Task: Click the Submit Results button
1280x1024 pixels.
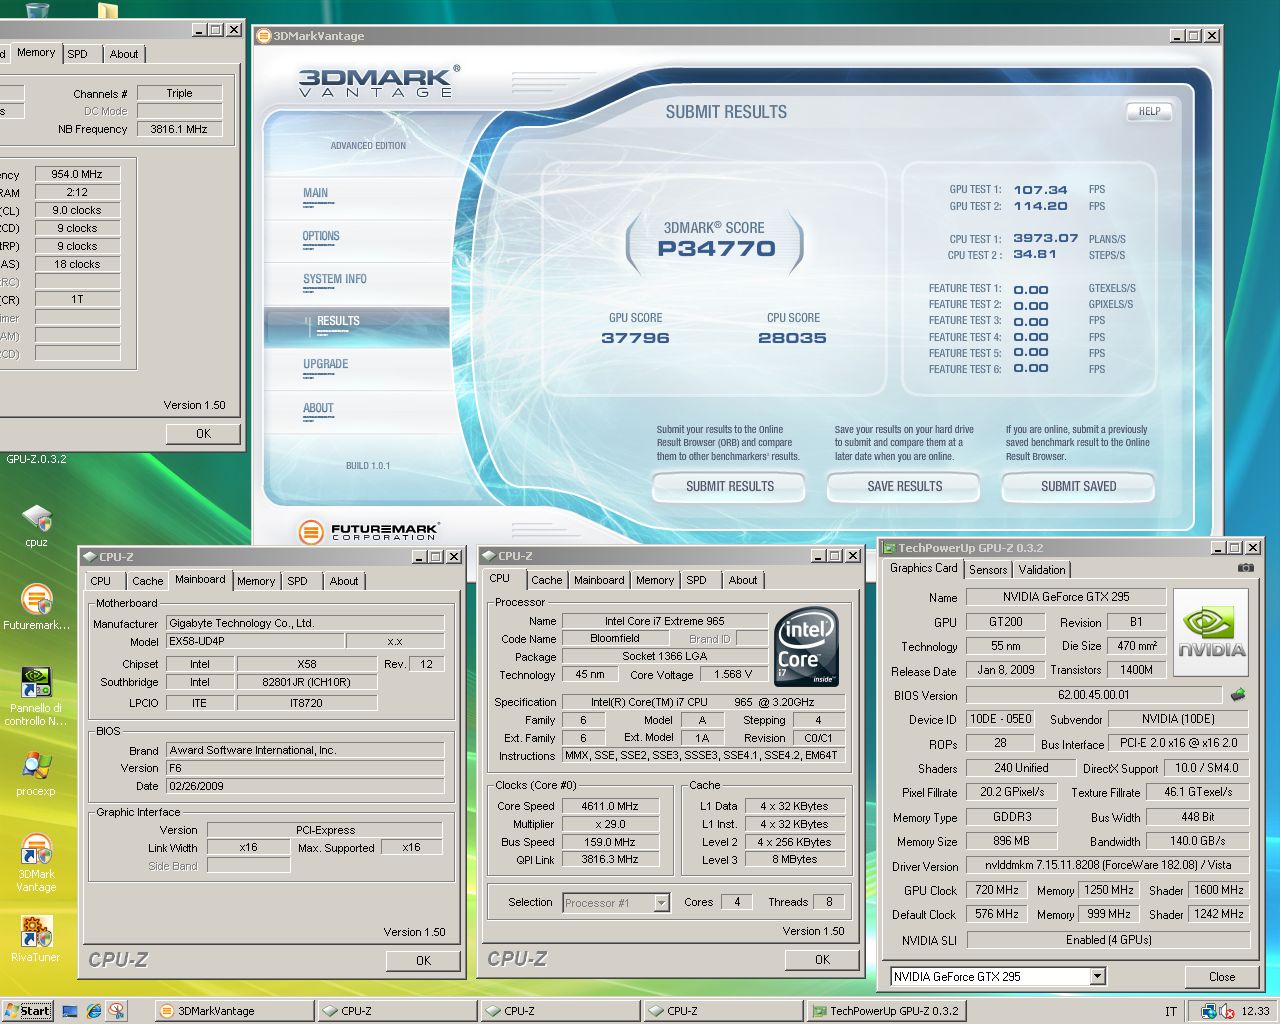Action: [730, 486]
